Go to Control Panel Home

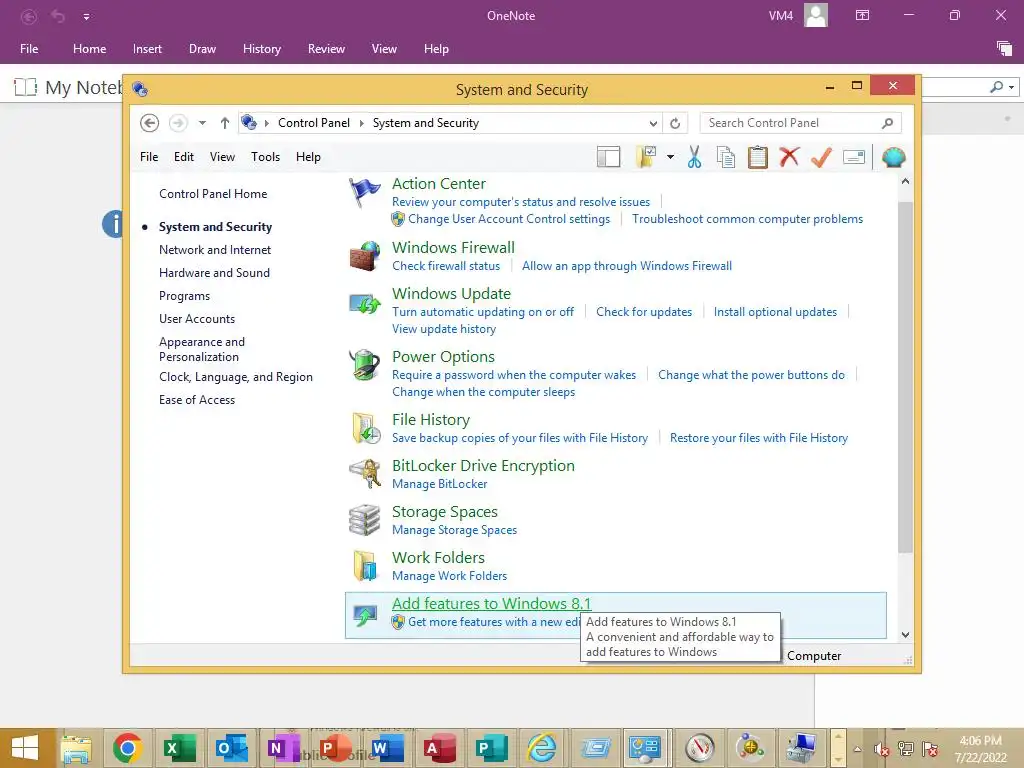tap(213, 194)
